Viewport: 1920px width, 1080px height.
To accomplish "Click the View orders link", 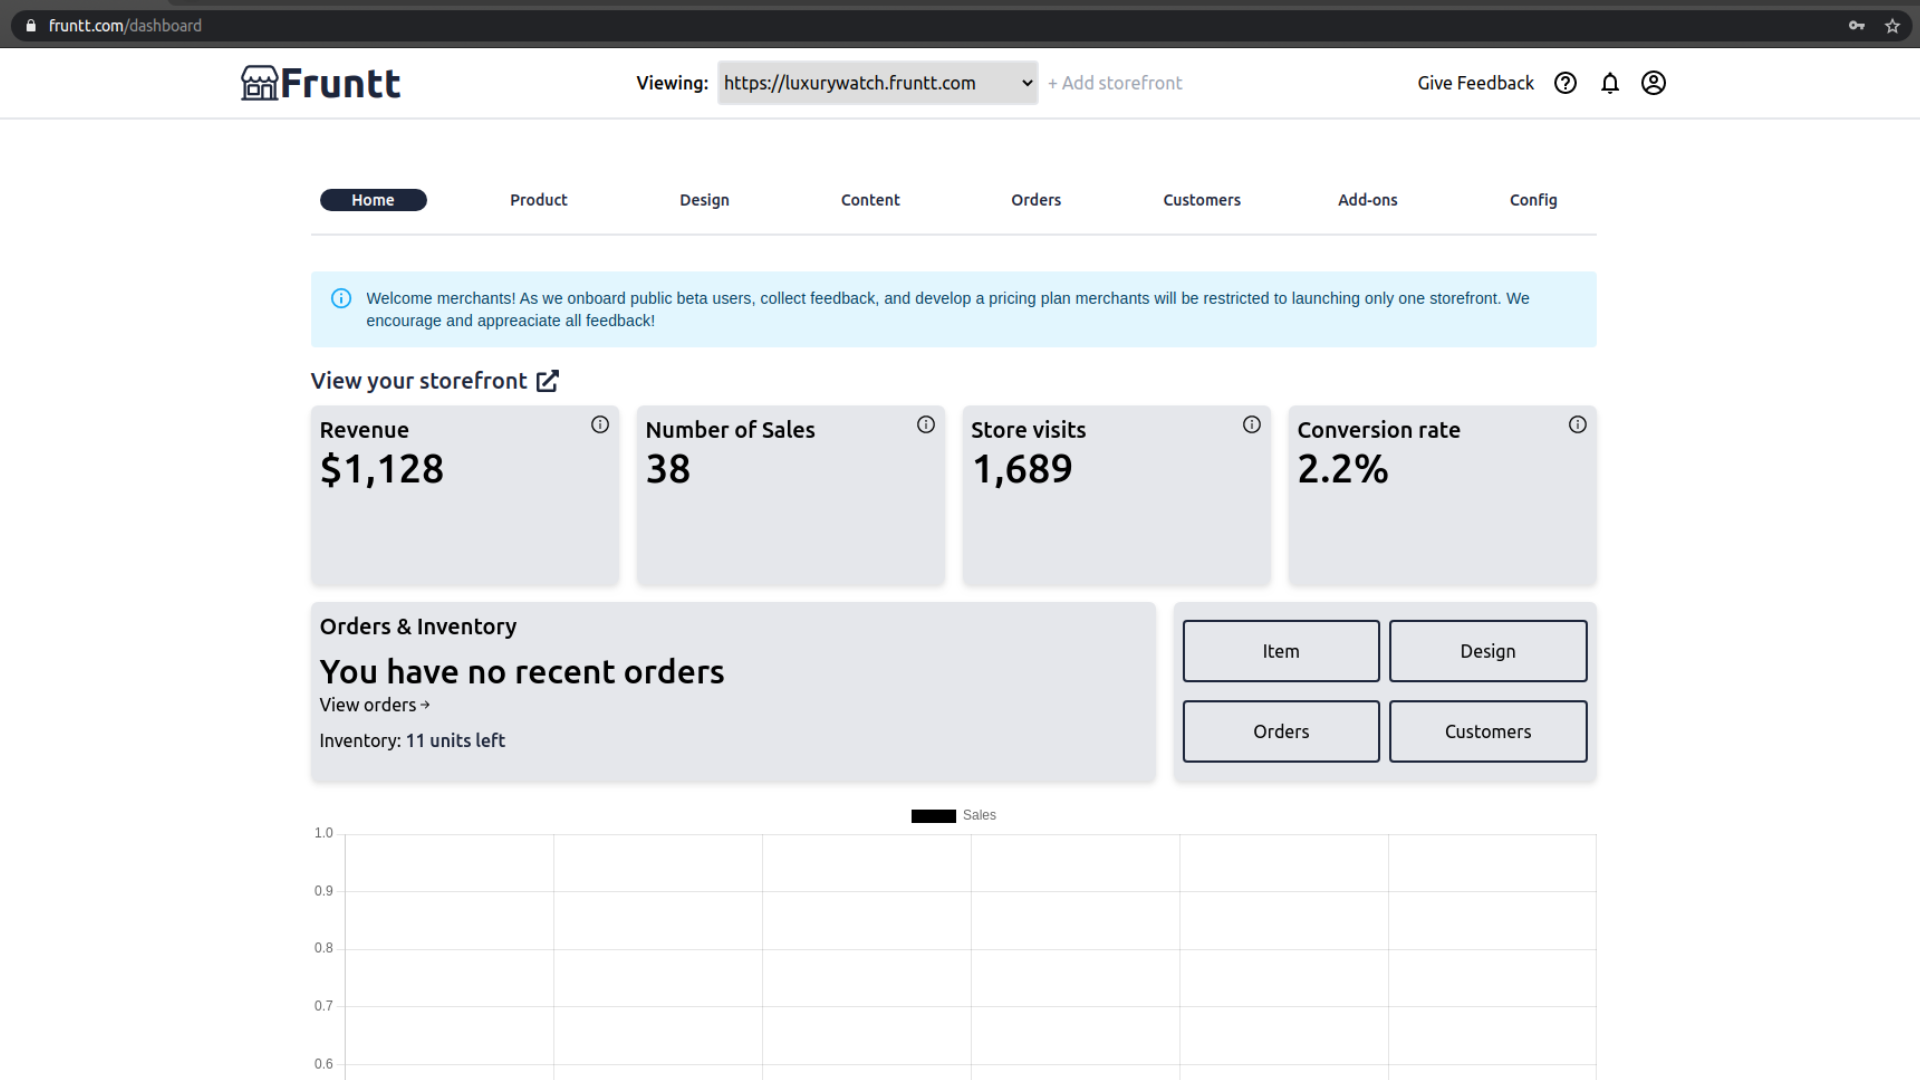I will (x=374, y=705).
